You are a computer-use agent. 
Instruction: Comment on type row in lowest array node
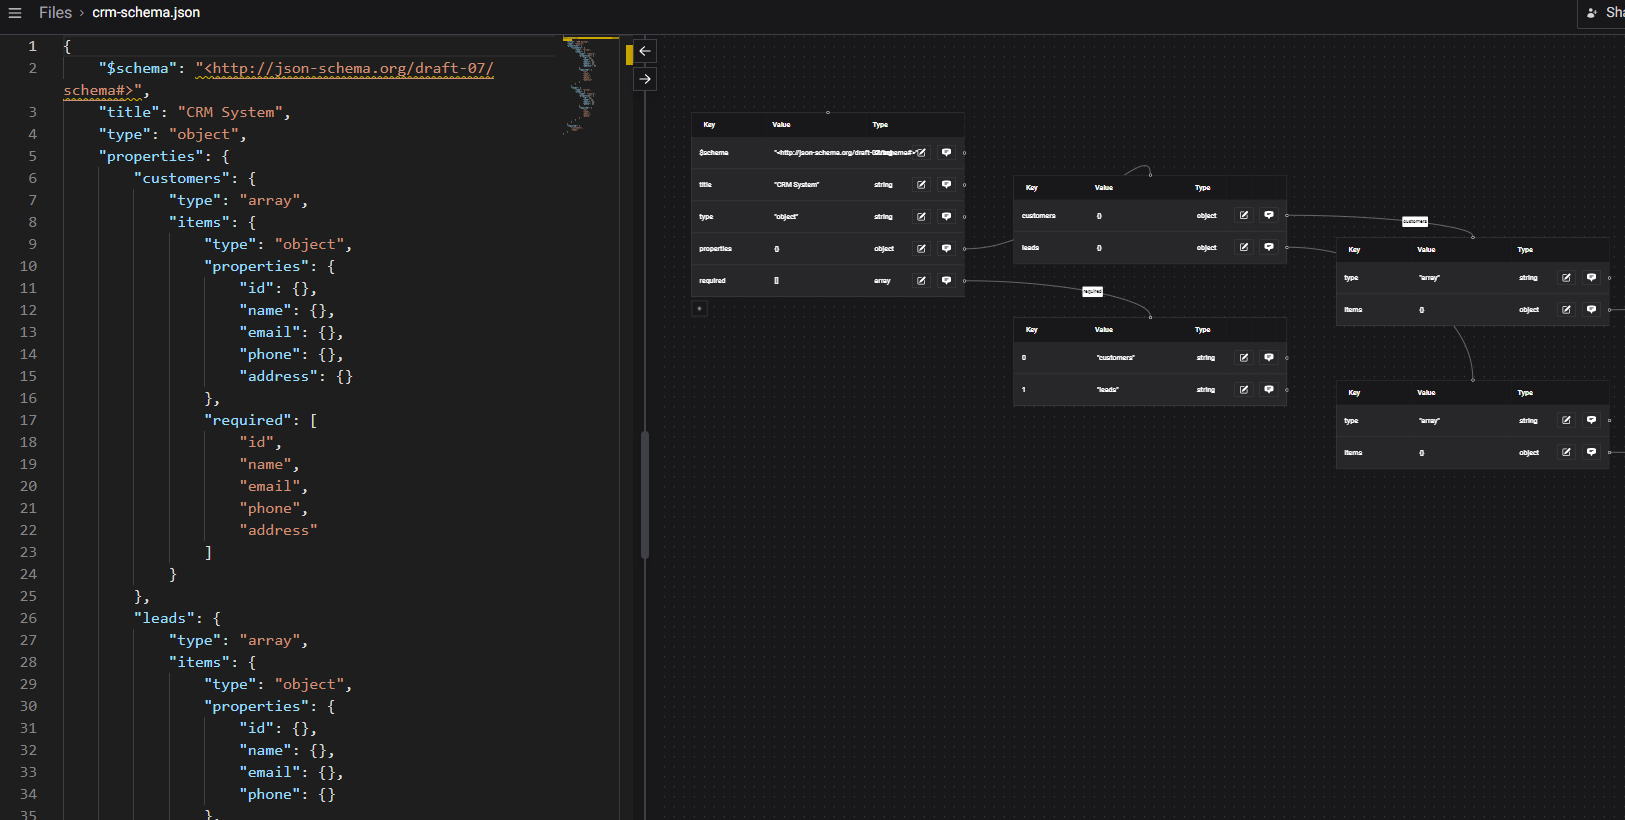tap(1592, 421)
